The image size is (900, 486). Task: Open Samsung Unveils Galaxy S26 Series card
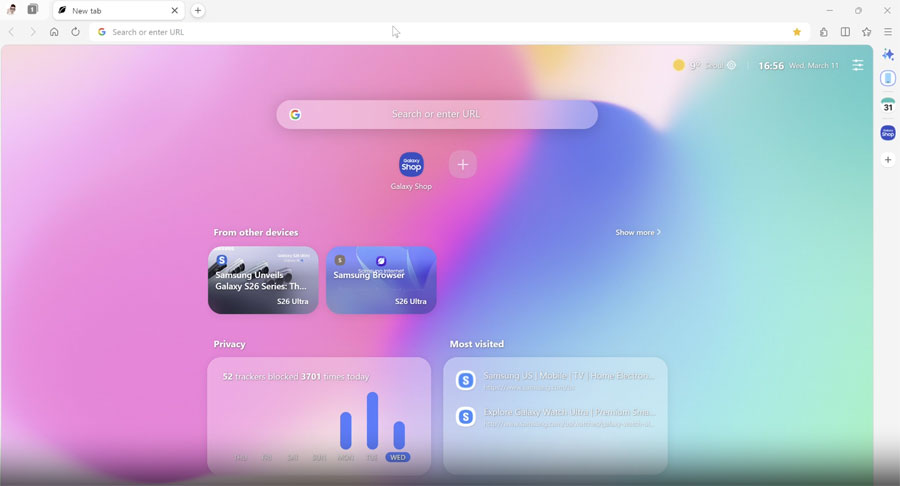263,280
